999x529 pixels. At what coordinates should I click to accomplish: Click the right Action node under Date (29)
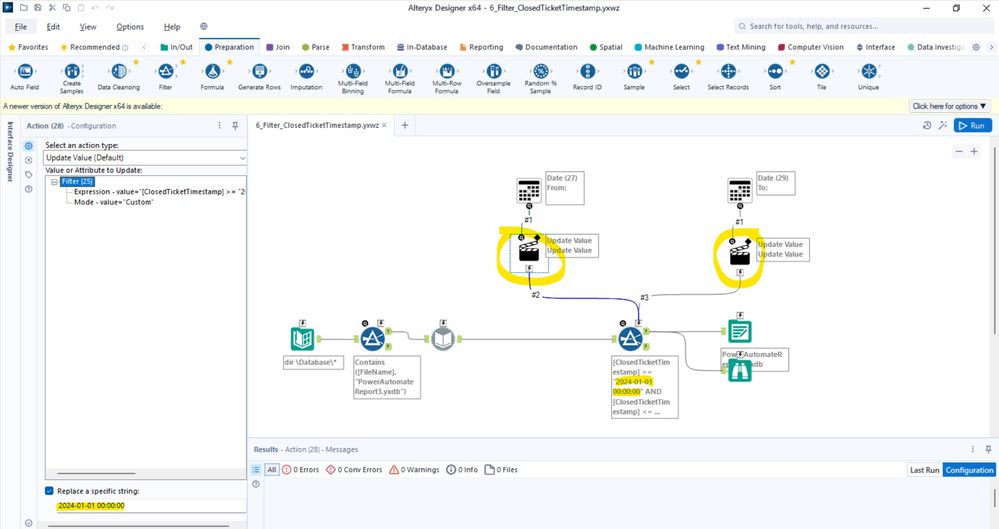tap(740, 256)
